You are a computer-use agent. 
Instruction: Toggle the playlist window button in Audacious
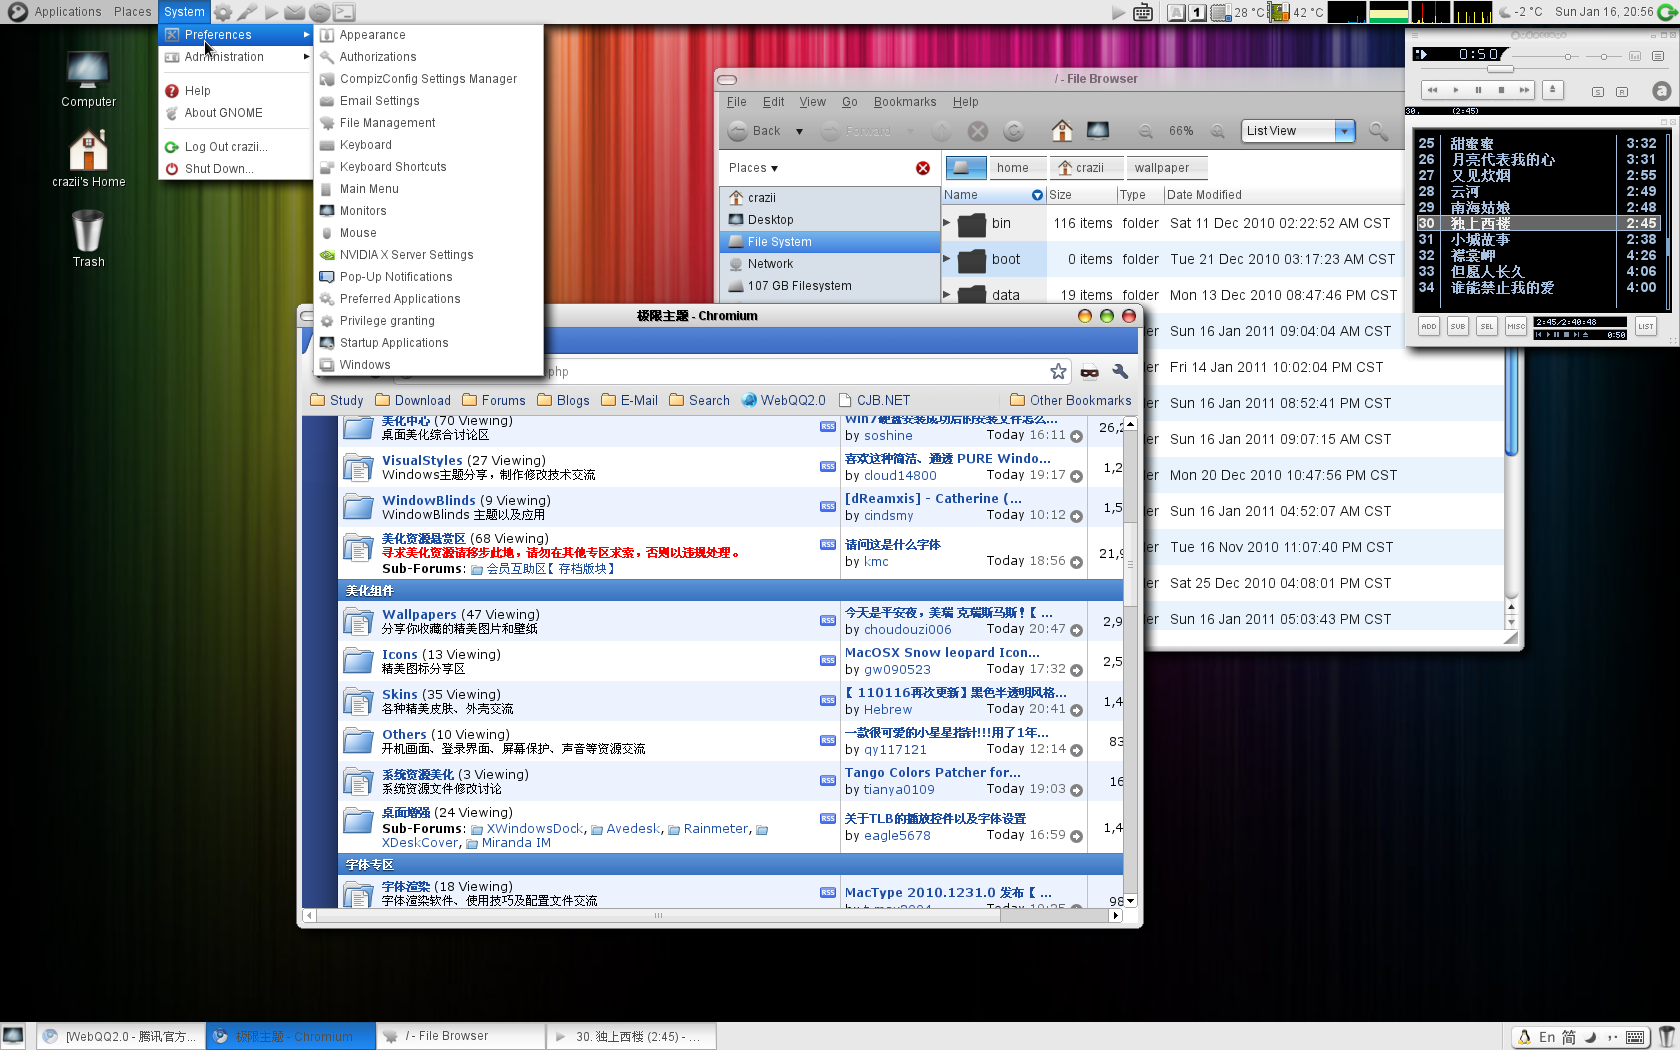point(1658,56)
